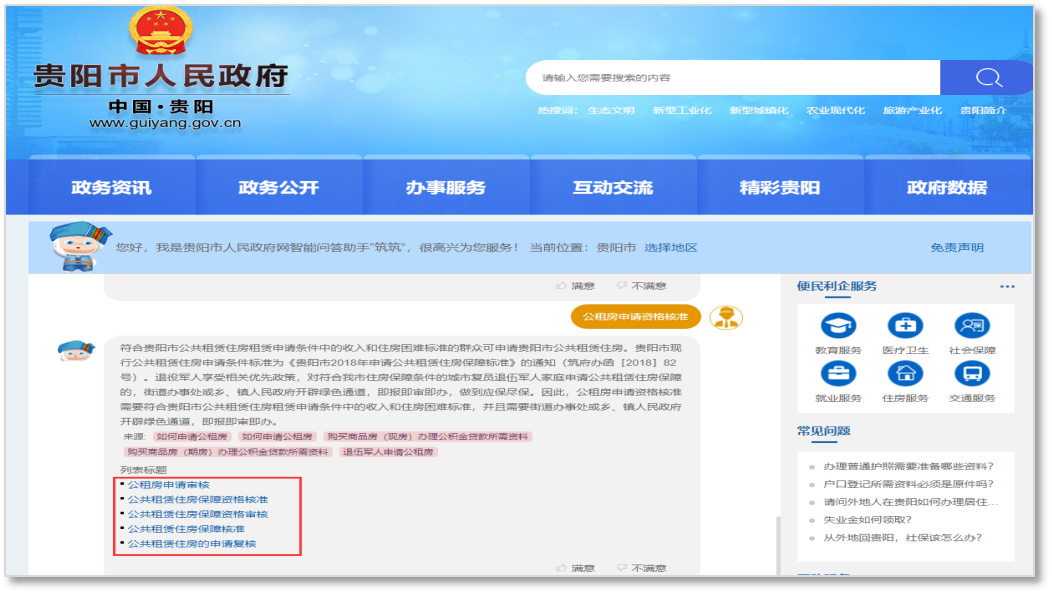The image size is (1052, 594).
Task: Open list item 公共租赁住房的申请复核
Action: [192, 544]
